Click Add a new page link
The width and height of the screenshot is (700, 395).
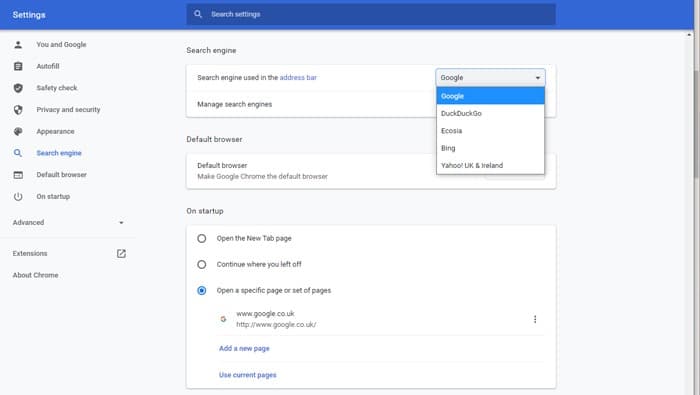coord(244,349)
